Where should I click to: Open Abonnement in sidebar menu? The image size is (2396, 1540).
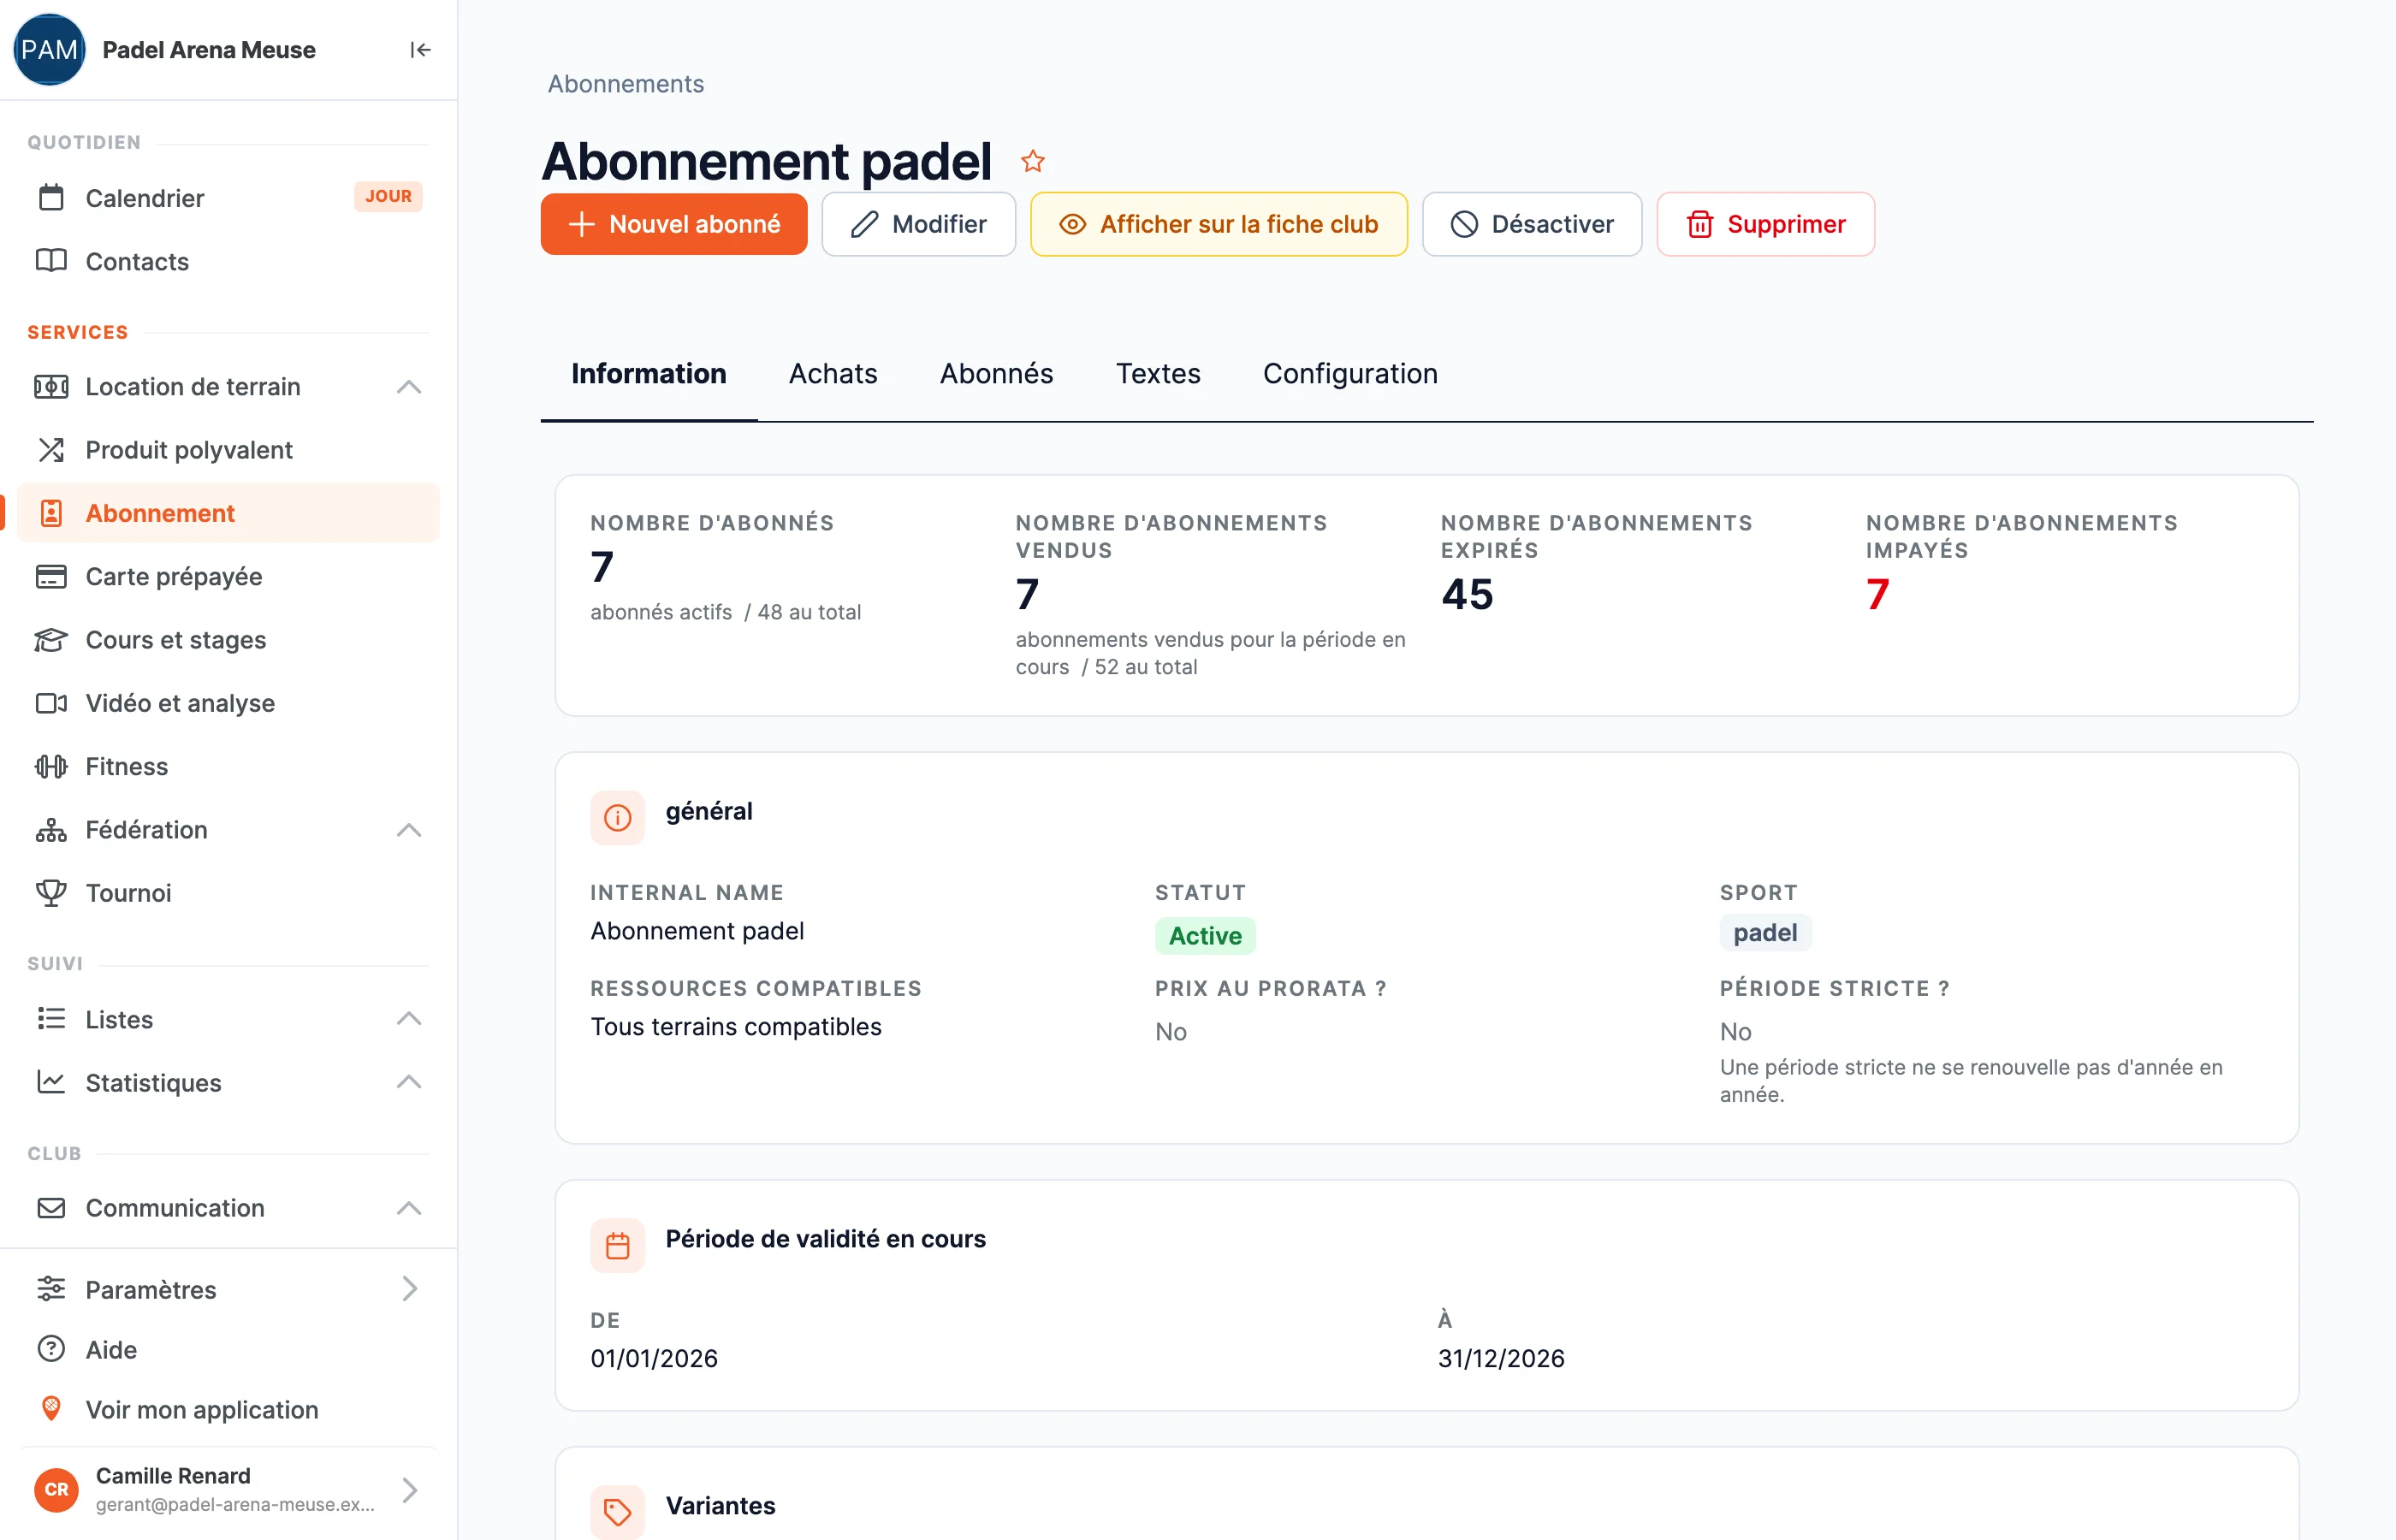tap(229, 513)
